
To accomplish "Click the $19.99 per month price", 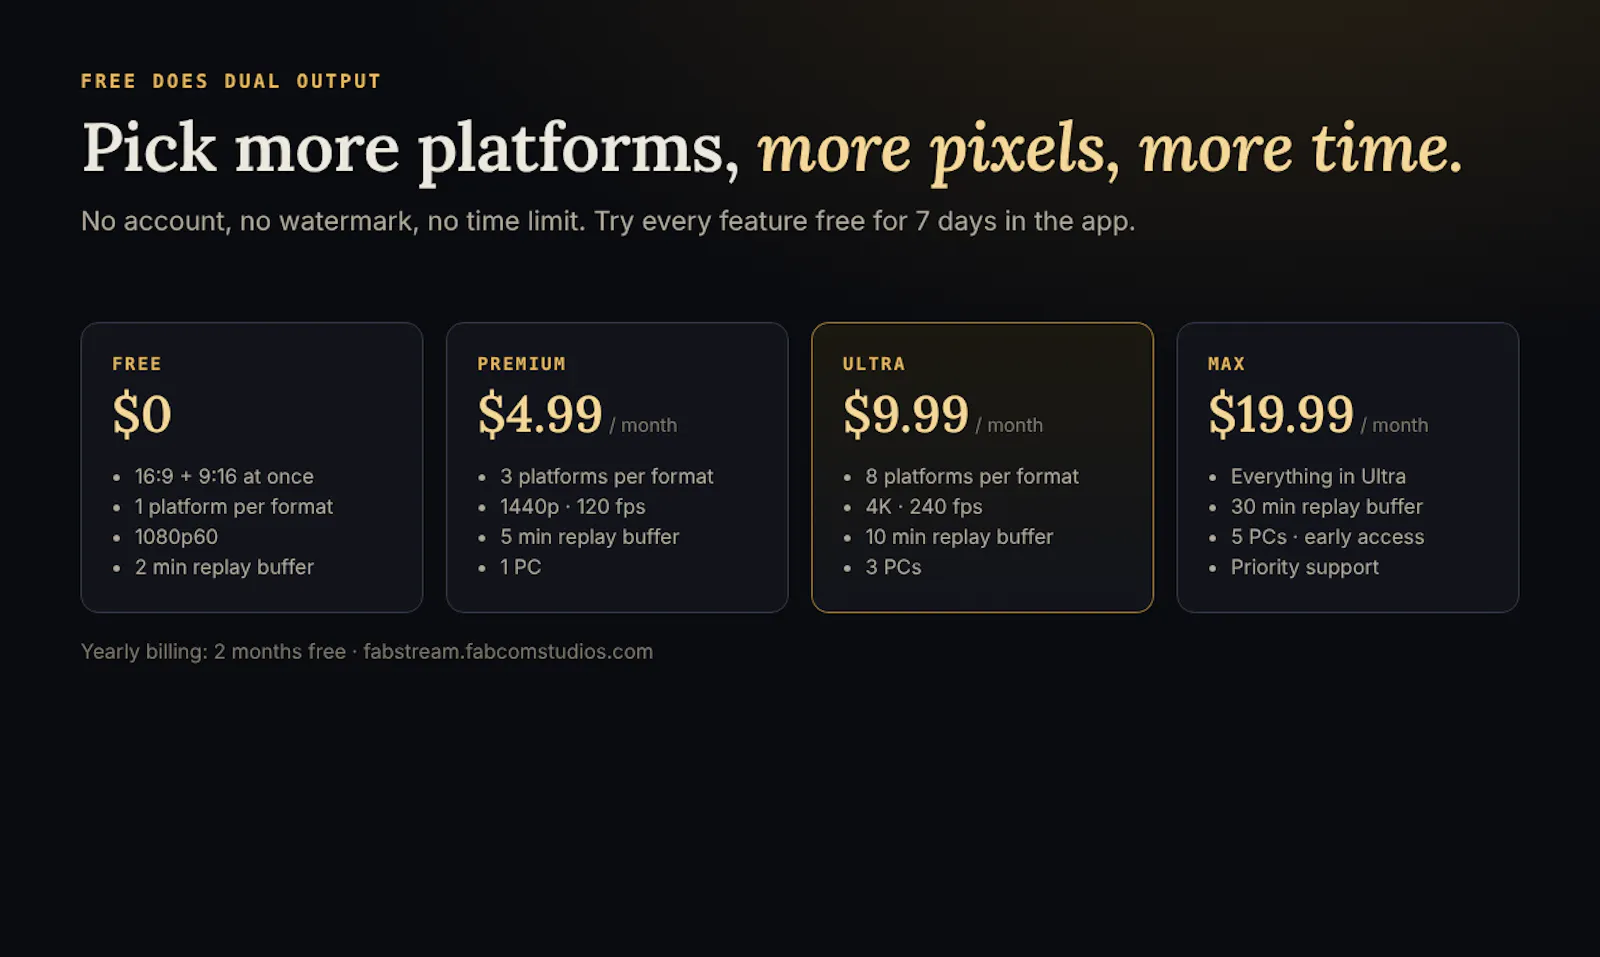I will pyautogui.click(x=1318, y=414).
